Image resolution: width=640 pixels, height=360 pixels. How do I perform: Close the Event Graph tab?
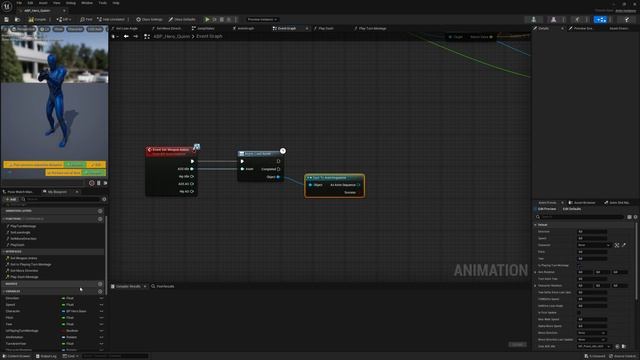click(307, 29)
